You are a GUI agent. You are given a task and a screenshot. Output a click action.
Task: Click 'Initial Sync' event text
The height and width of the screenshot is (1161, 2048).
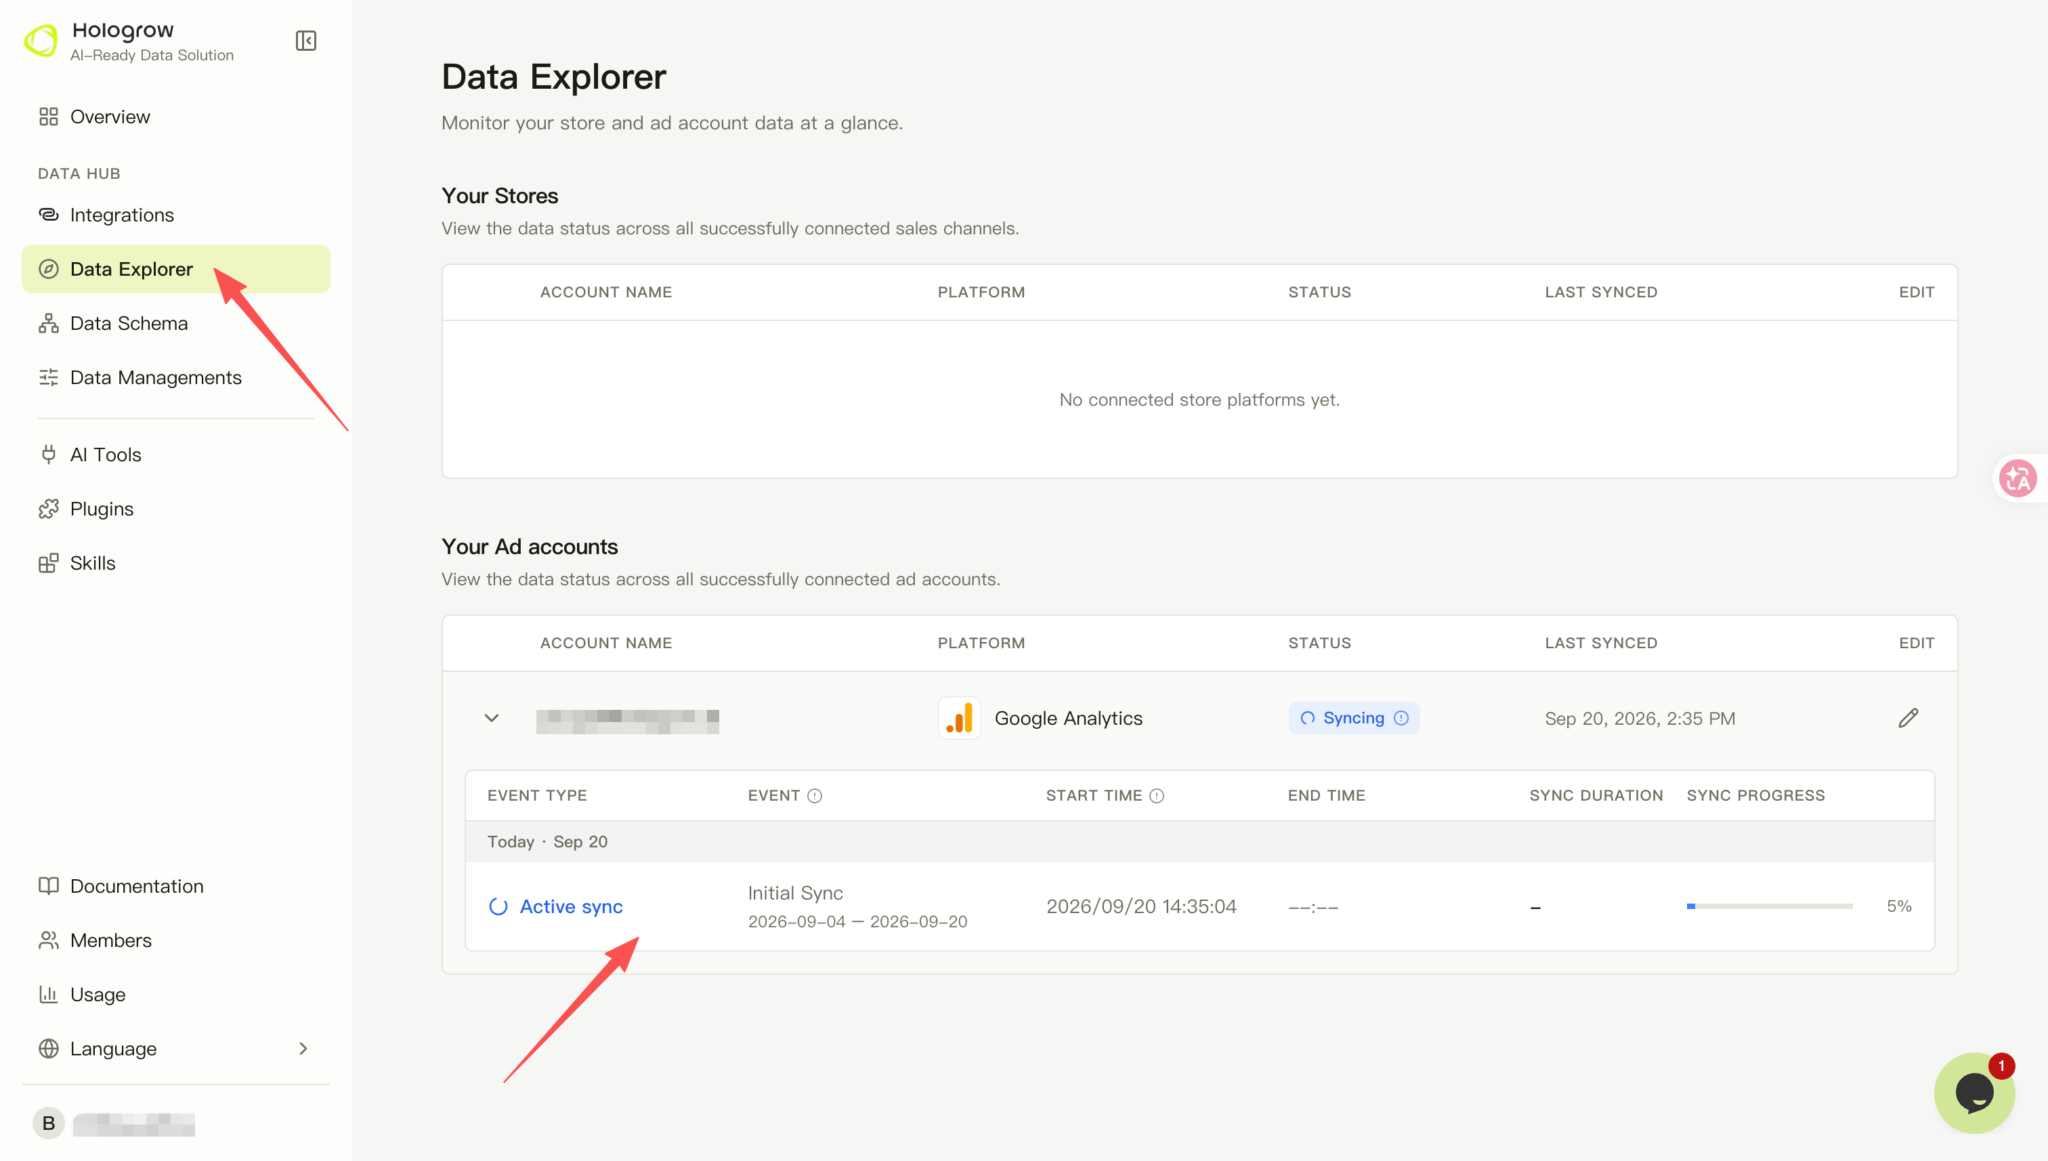pyautogui.click(x=795, y=893)
